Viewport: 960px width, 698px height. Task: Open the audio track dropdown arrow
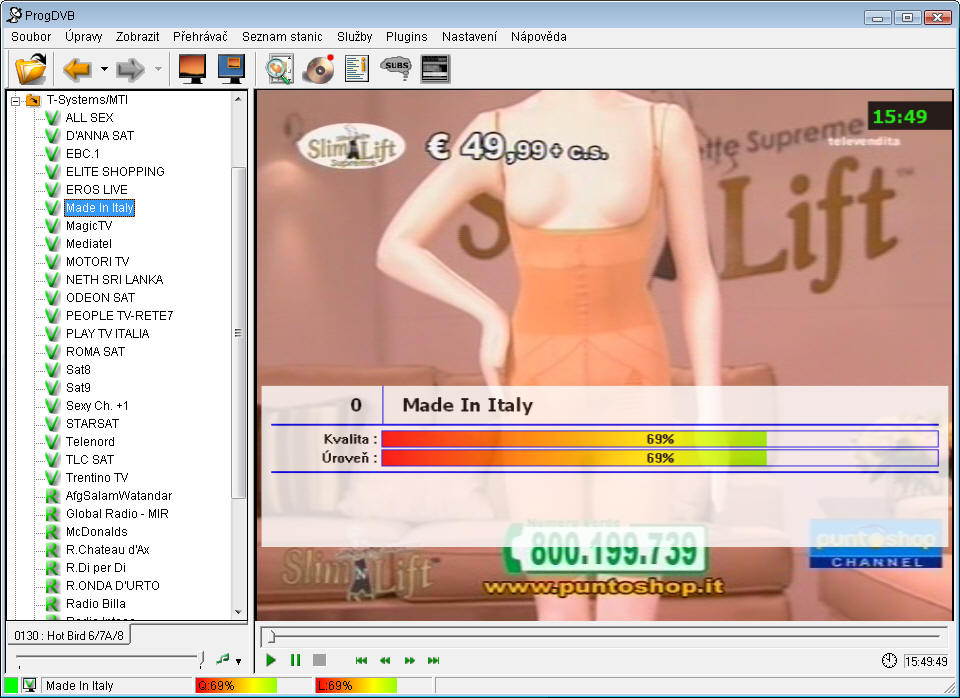(x=238, y=661)
